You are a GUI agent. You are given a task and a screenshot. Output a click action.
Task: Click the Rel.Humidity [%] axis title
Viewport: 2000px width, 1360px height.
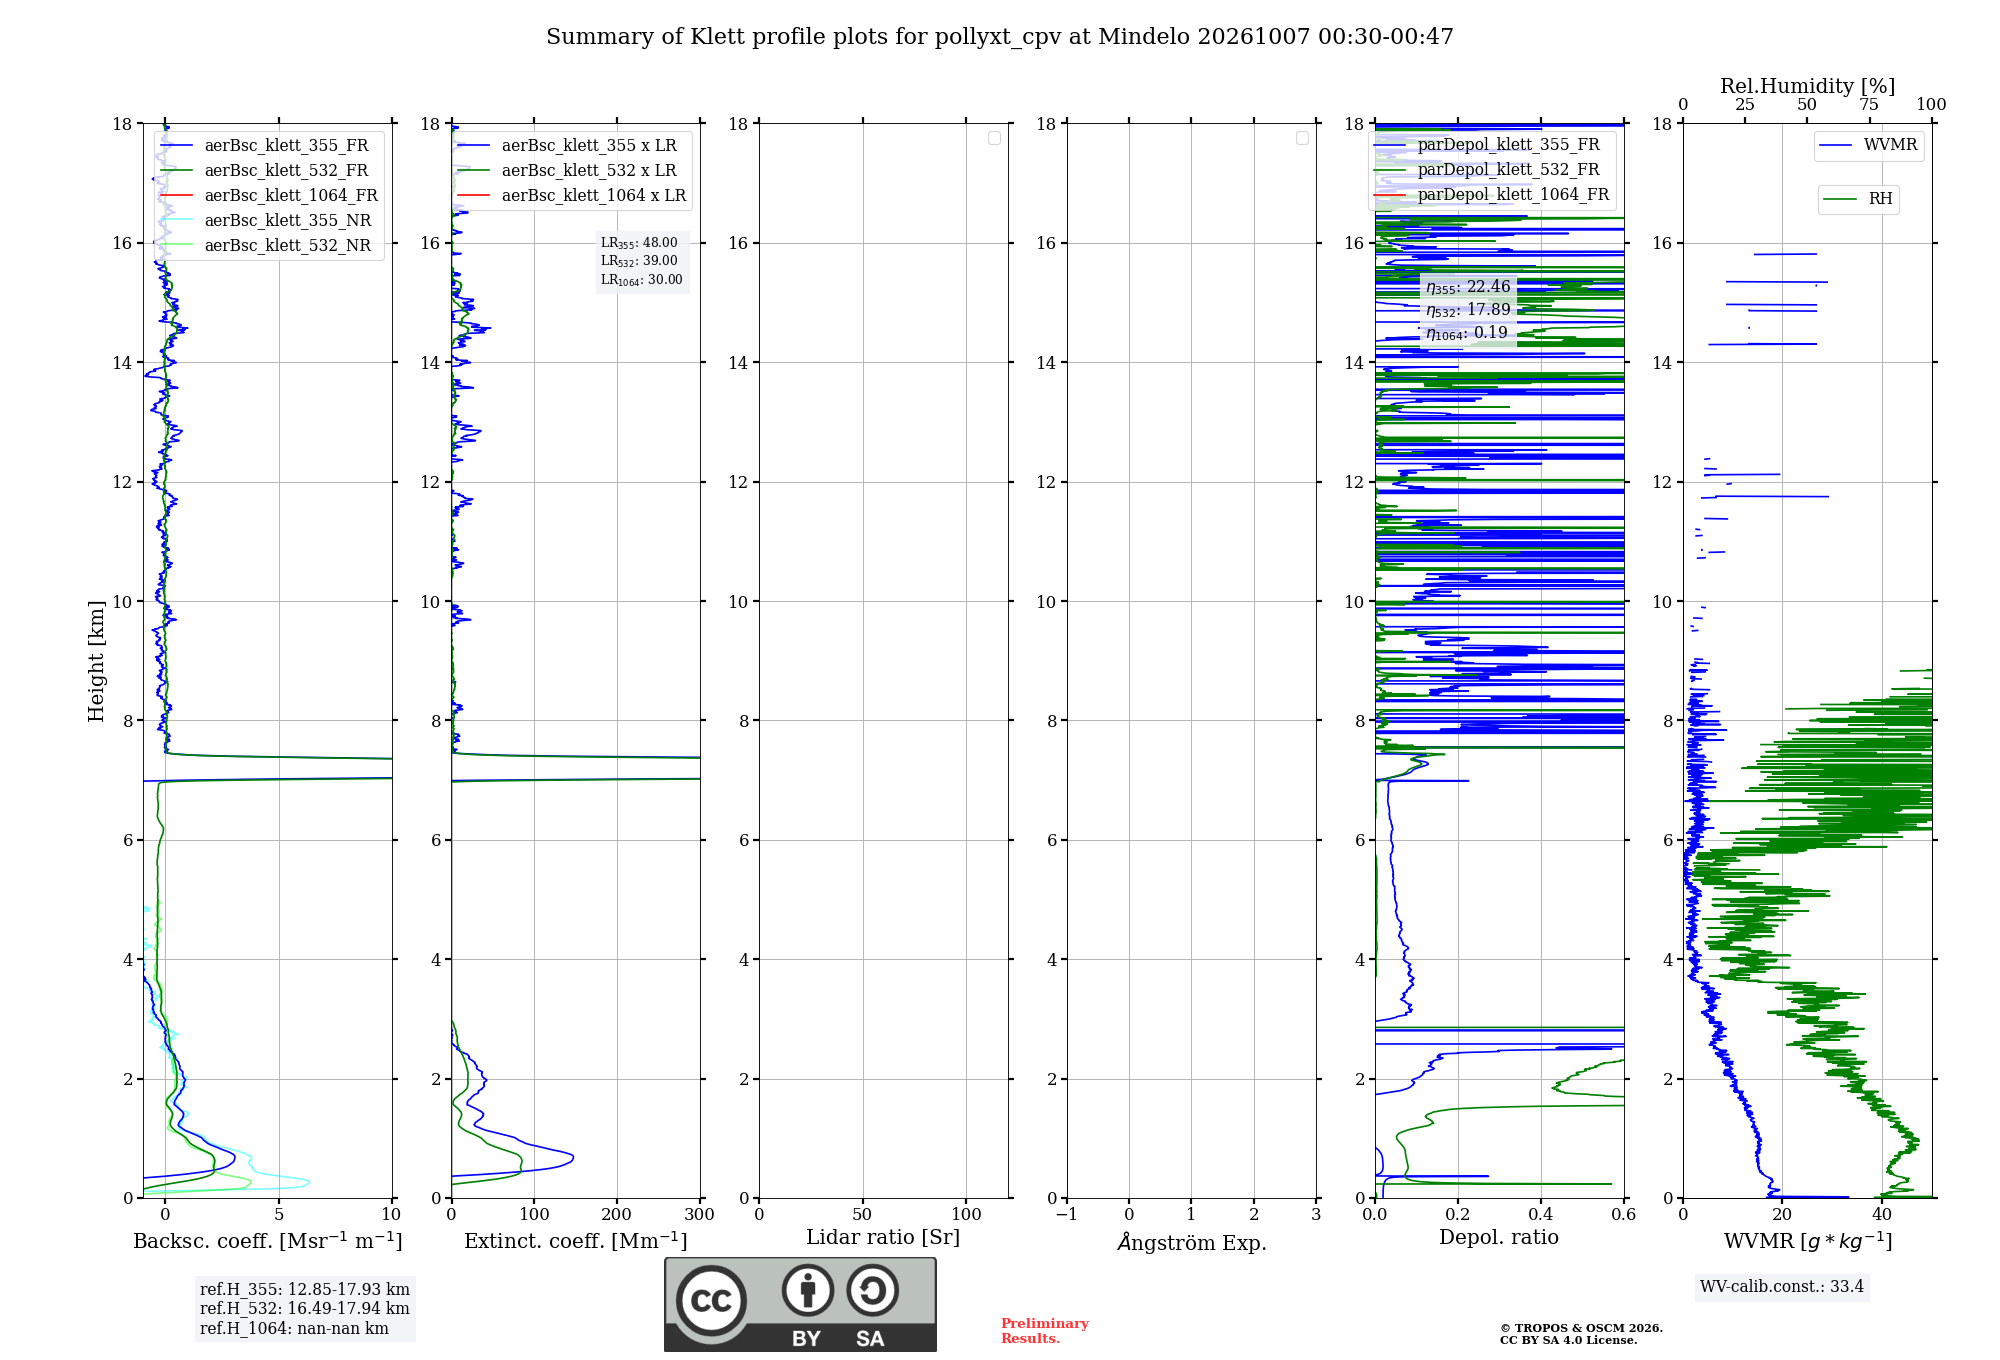pos(1808,86)
